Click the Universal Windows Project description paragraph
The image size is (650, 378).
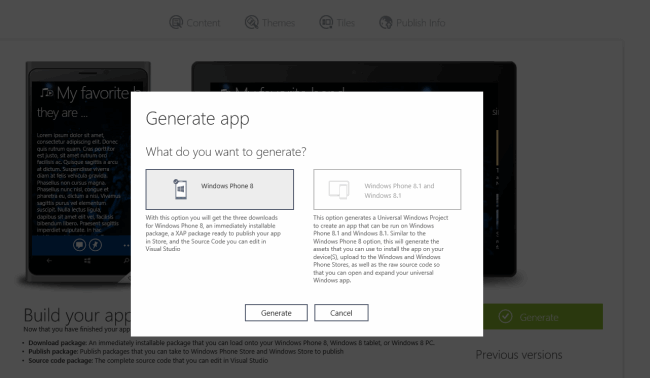pyautogui.click(x=381, y=249)
